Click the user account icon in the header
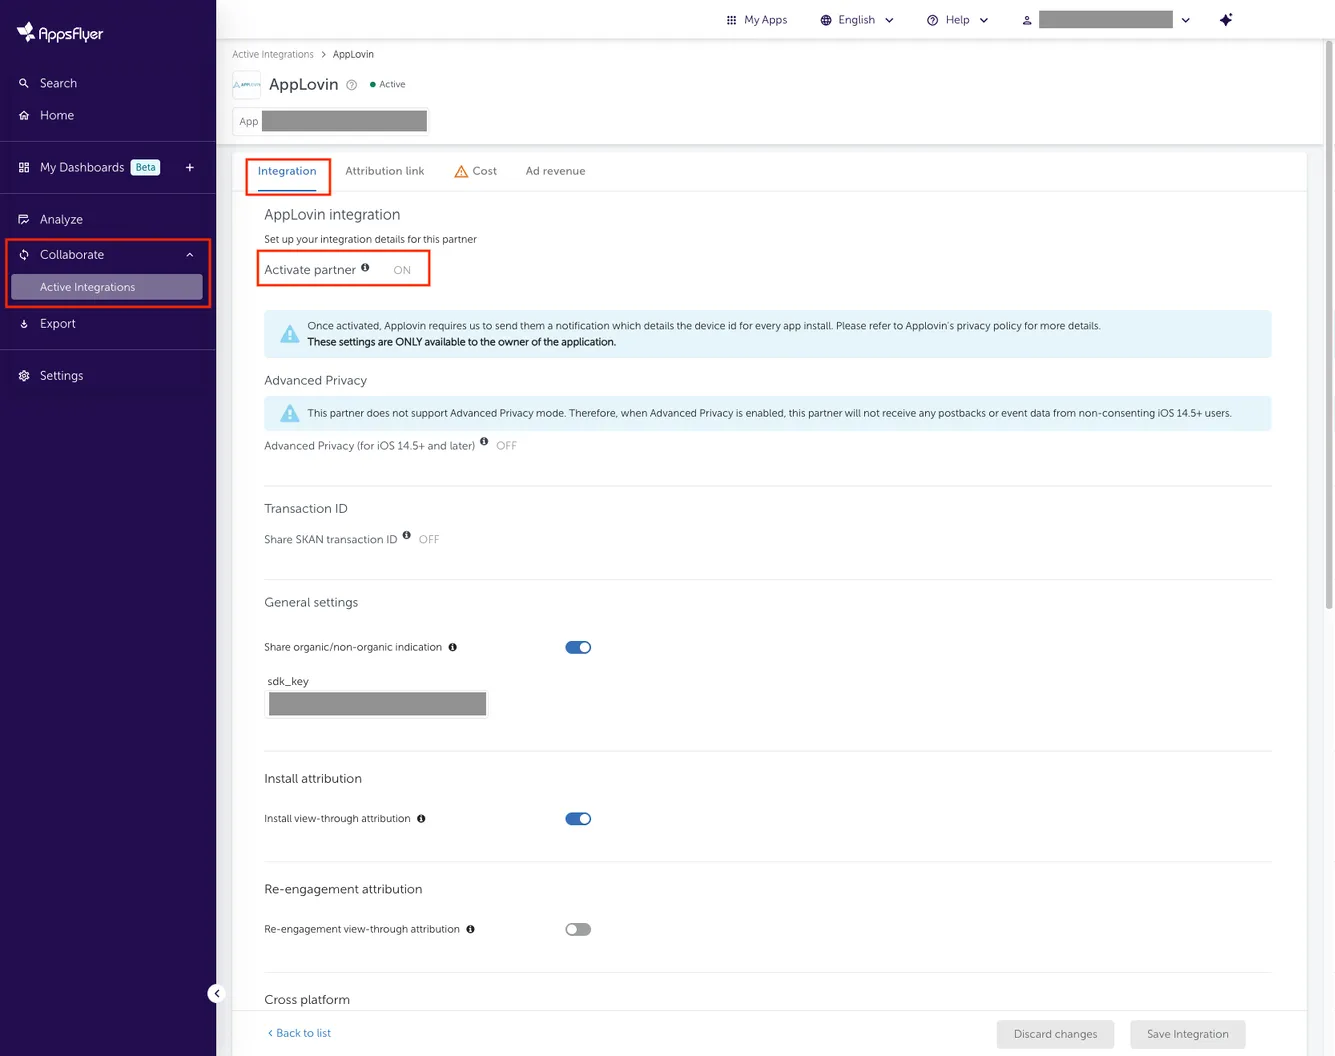 coord(1026,19)
